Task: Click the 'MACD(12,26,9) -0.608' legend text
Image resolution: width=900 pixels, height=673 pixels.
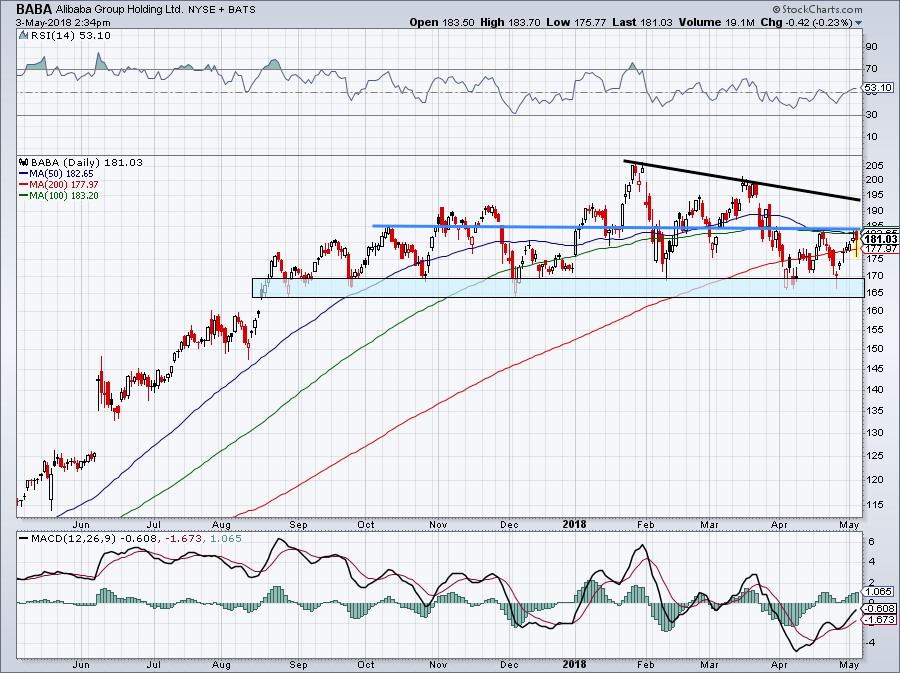Action: coord(96,538)
